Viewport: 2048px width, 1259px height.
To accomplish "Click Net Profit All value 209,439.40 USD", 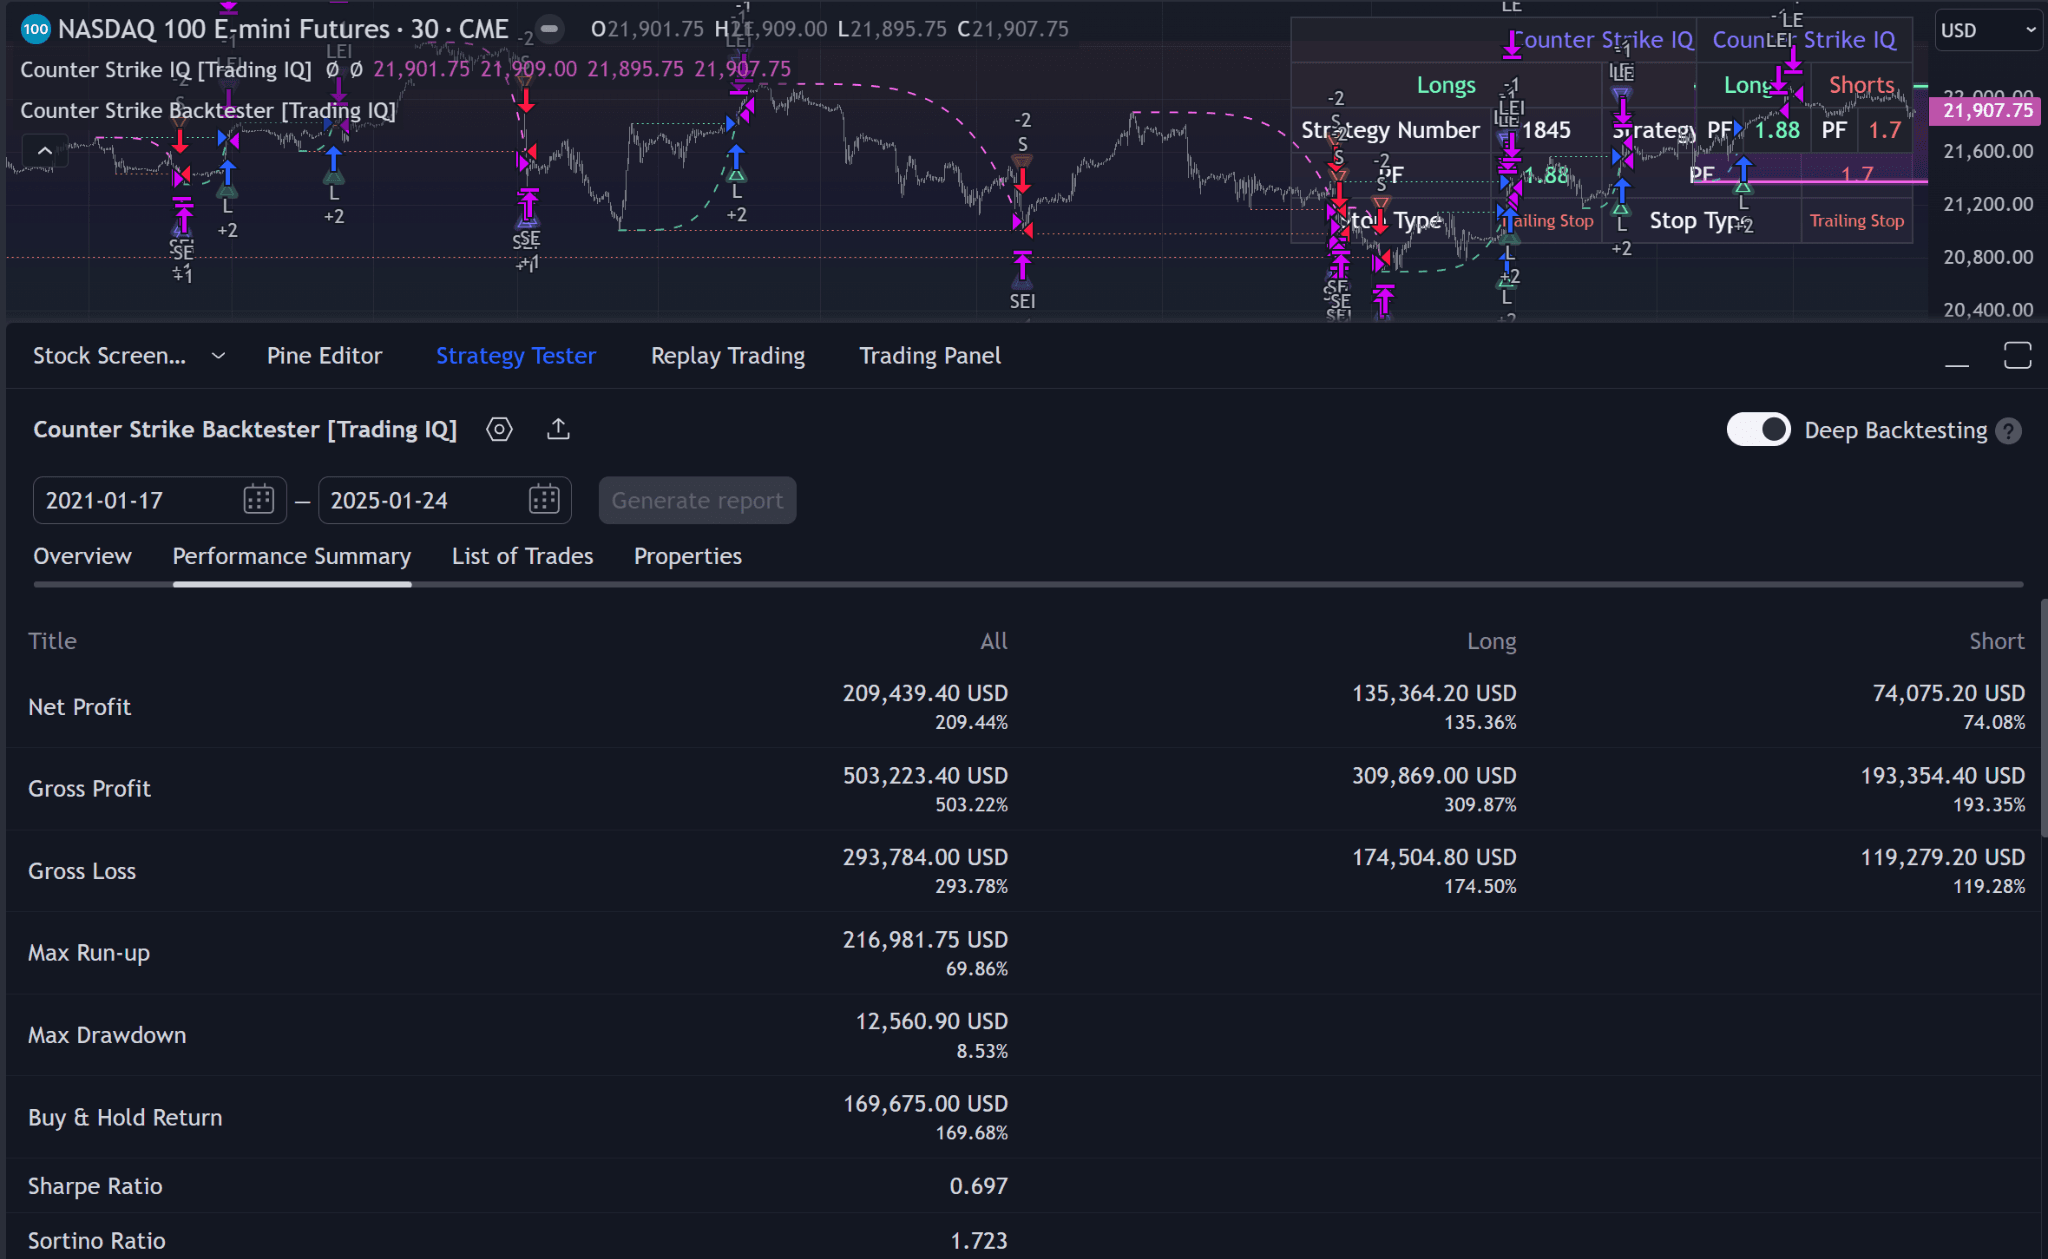I will click(925, 693).
